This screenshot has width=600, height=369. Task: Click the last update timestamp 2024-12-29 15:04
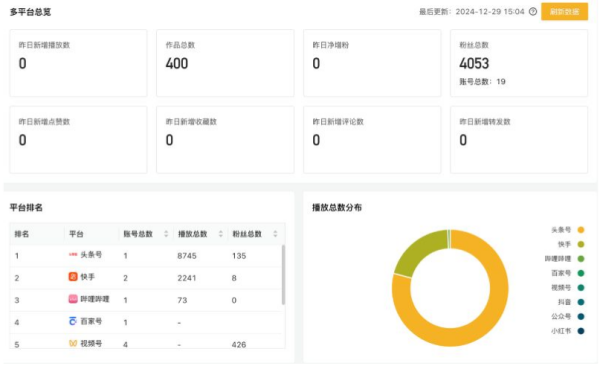point(490,11)
